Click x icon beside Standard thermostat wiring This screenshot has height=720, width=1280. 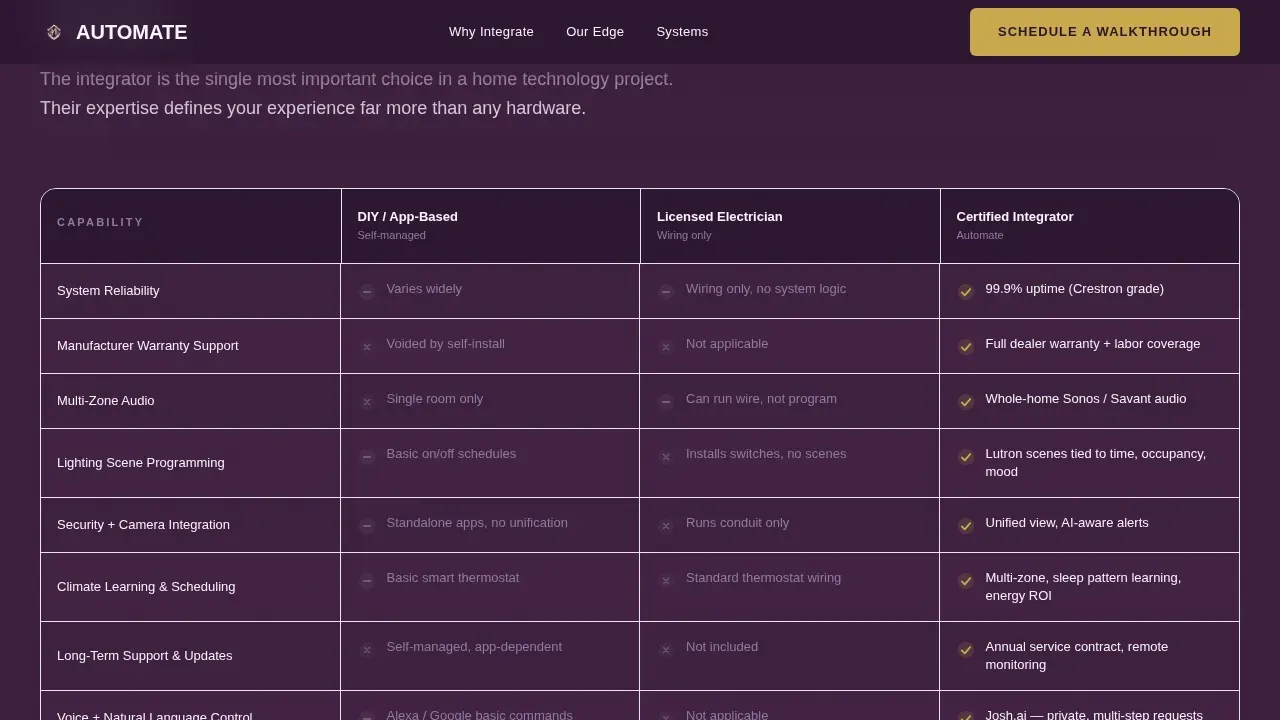pyautogui.click(x=666, y=581)
